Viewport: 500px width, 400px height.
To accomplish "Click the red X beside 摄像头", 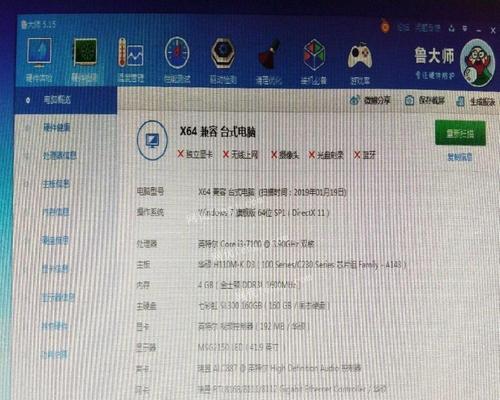I will point(274,154).
